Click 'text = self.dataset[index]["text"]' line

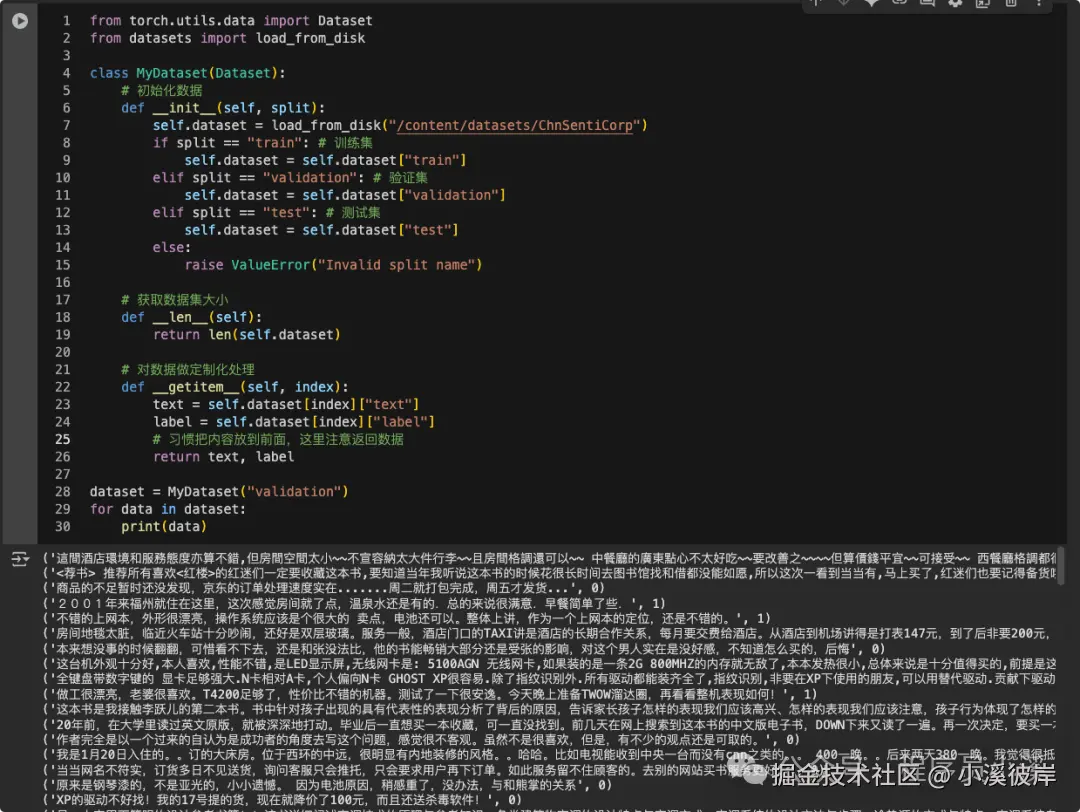286,404
